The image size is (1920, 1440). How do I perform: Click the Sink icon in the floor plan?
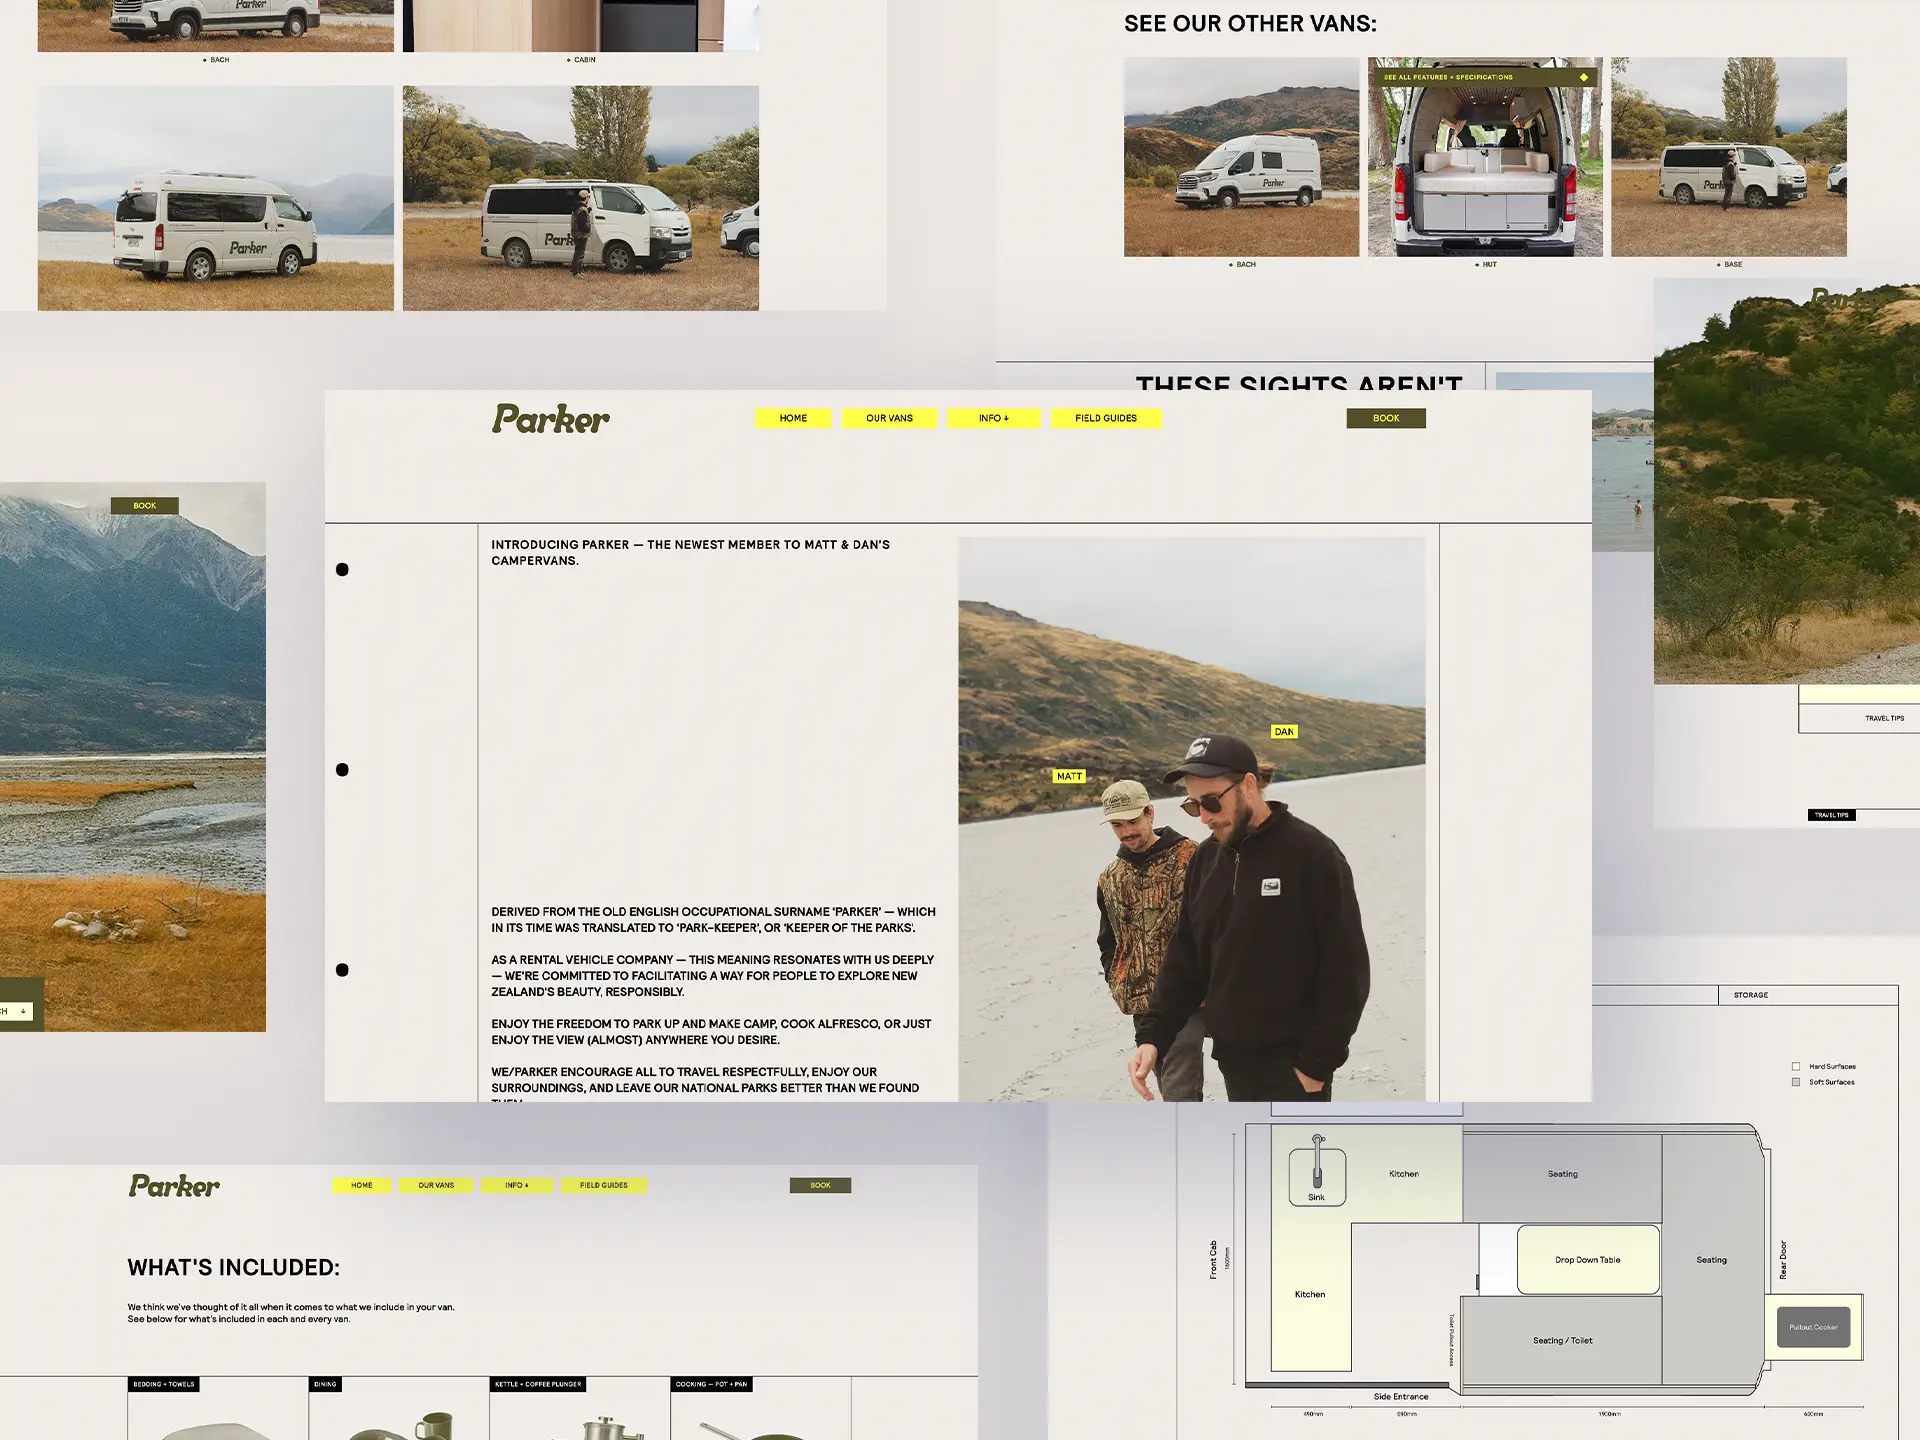coord(1317,1170)
